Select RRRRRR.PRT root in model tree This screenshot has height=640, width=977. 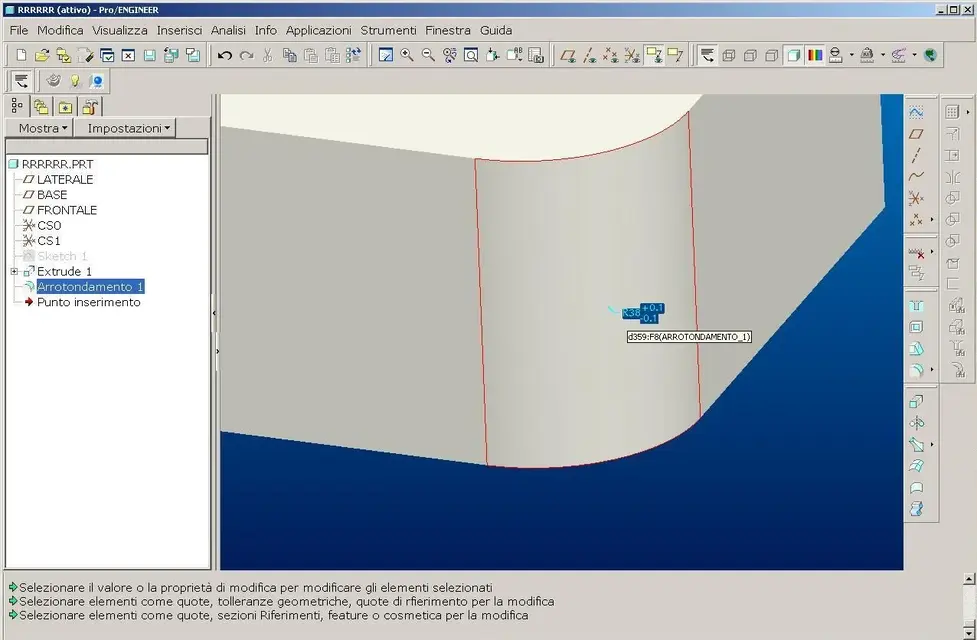click(x=57, y=165)
